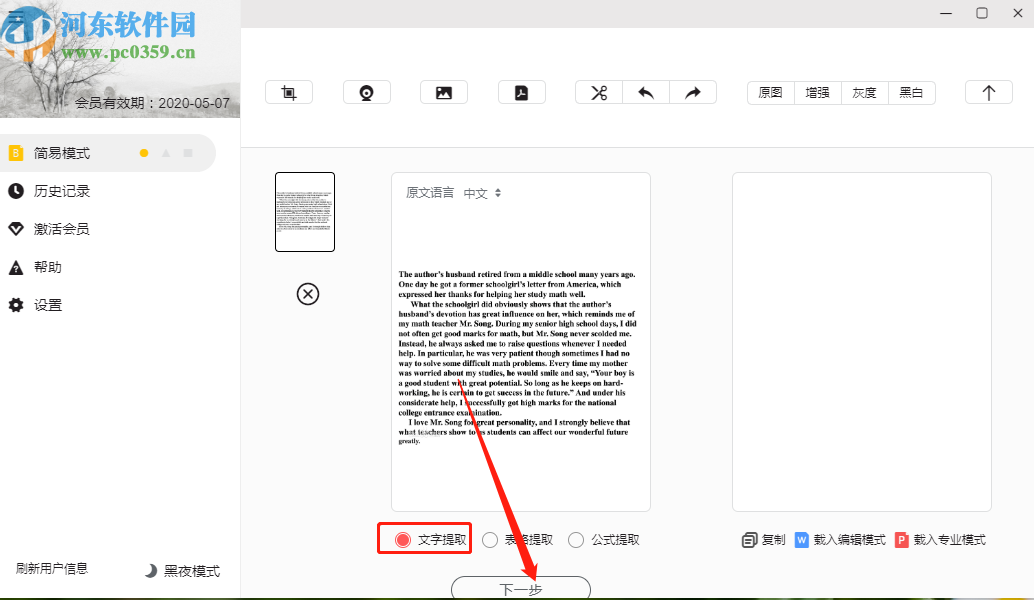
Task: Click the 下一步 button
Action: point(521,588)
